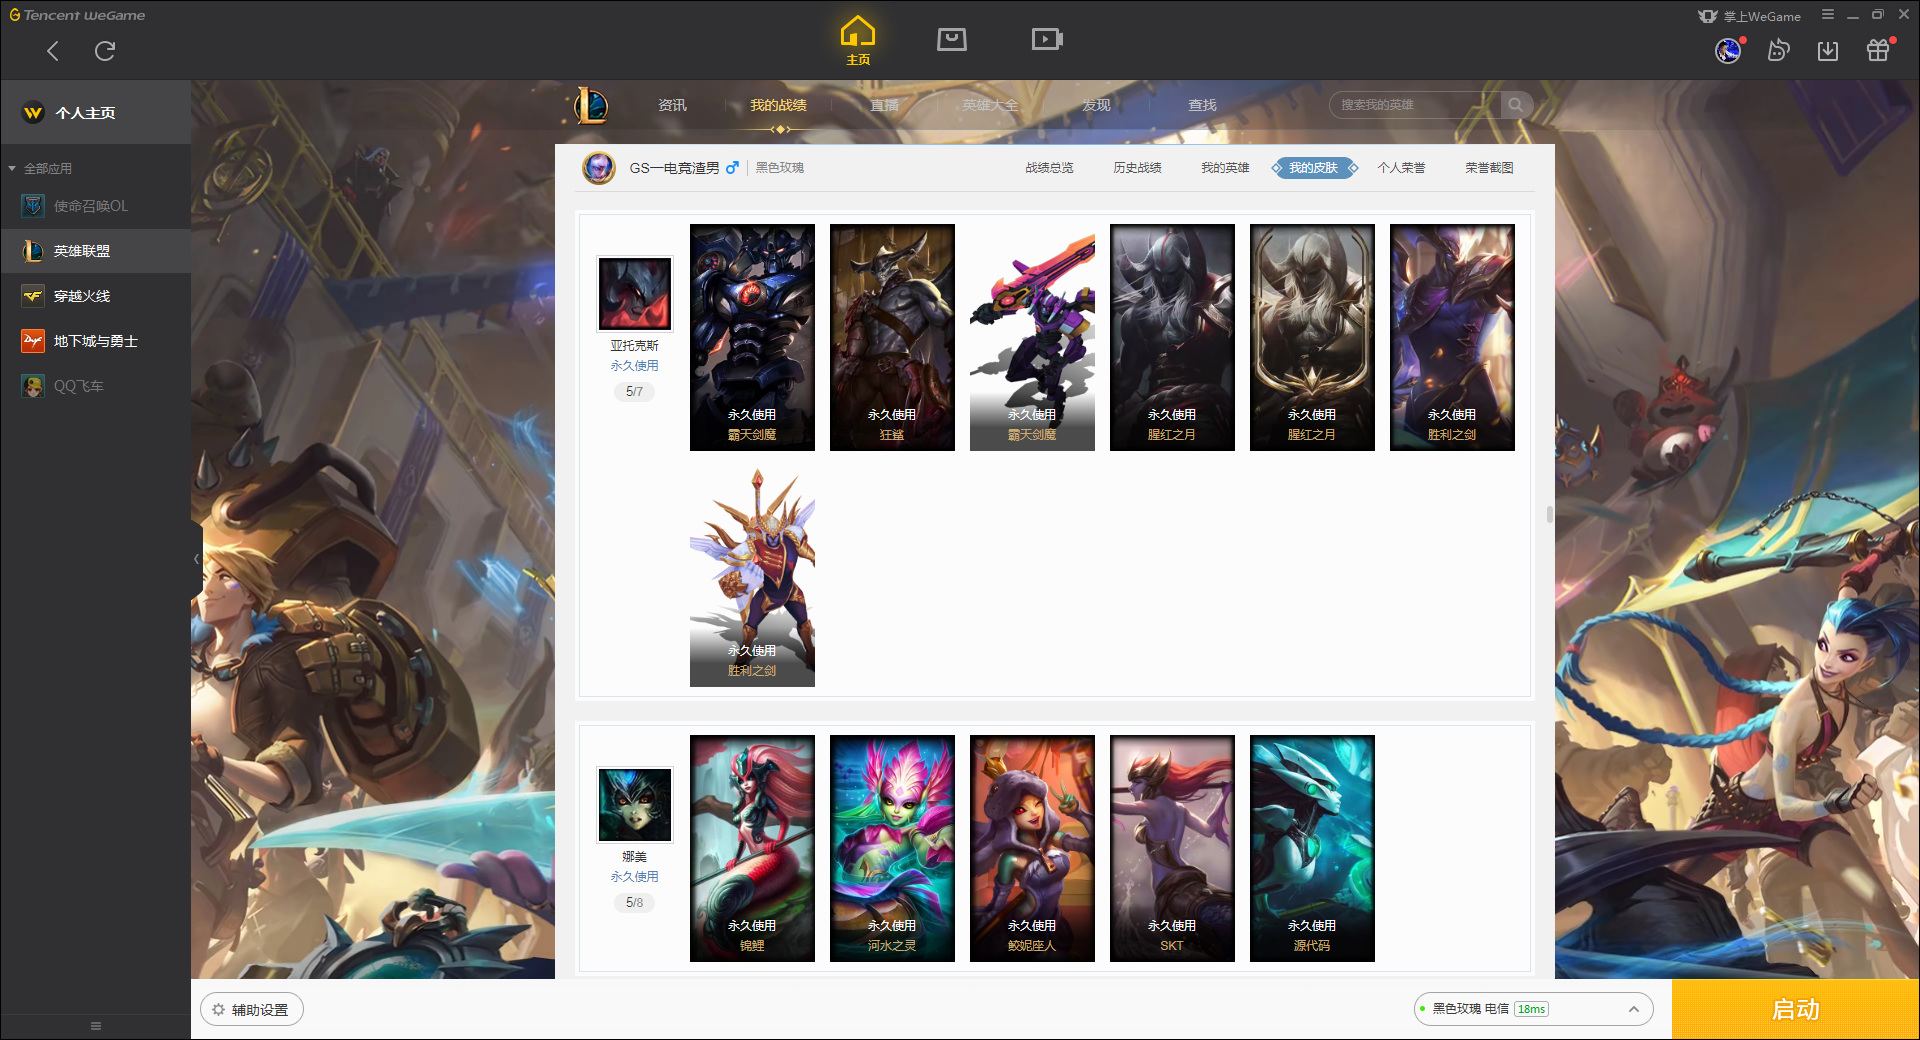Open the 我的战绩 tab
Viewport: 1920px width, 1040px height.
coord(778,105)
